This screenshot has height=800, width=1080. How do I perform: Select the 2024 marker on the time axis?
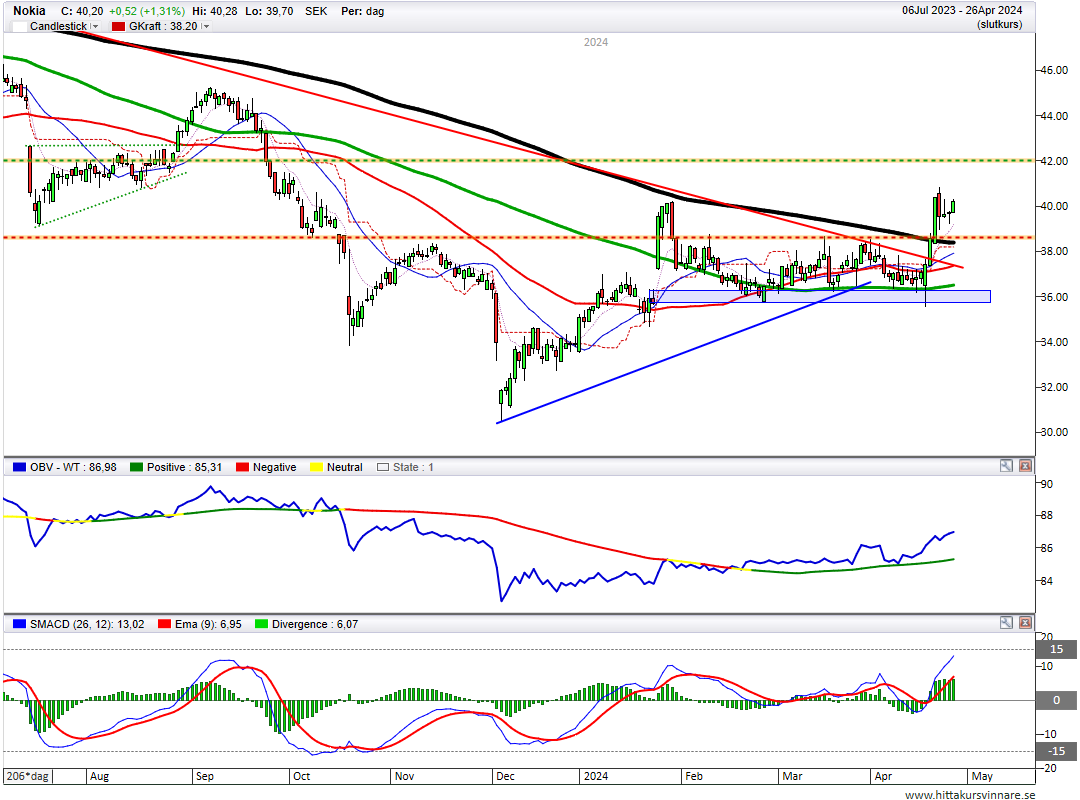click(596, 776)
